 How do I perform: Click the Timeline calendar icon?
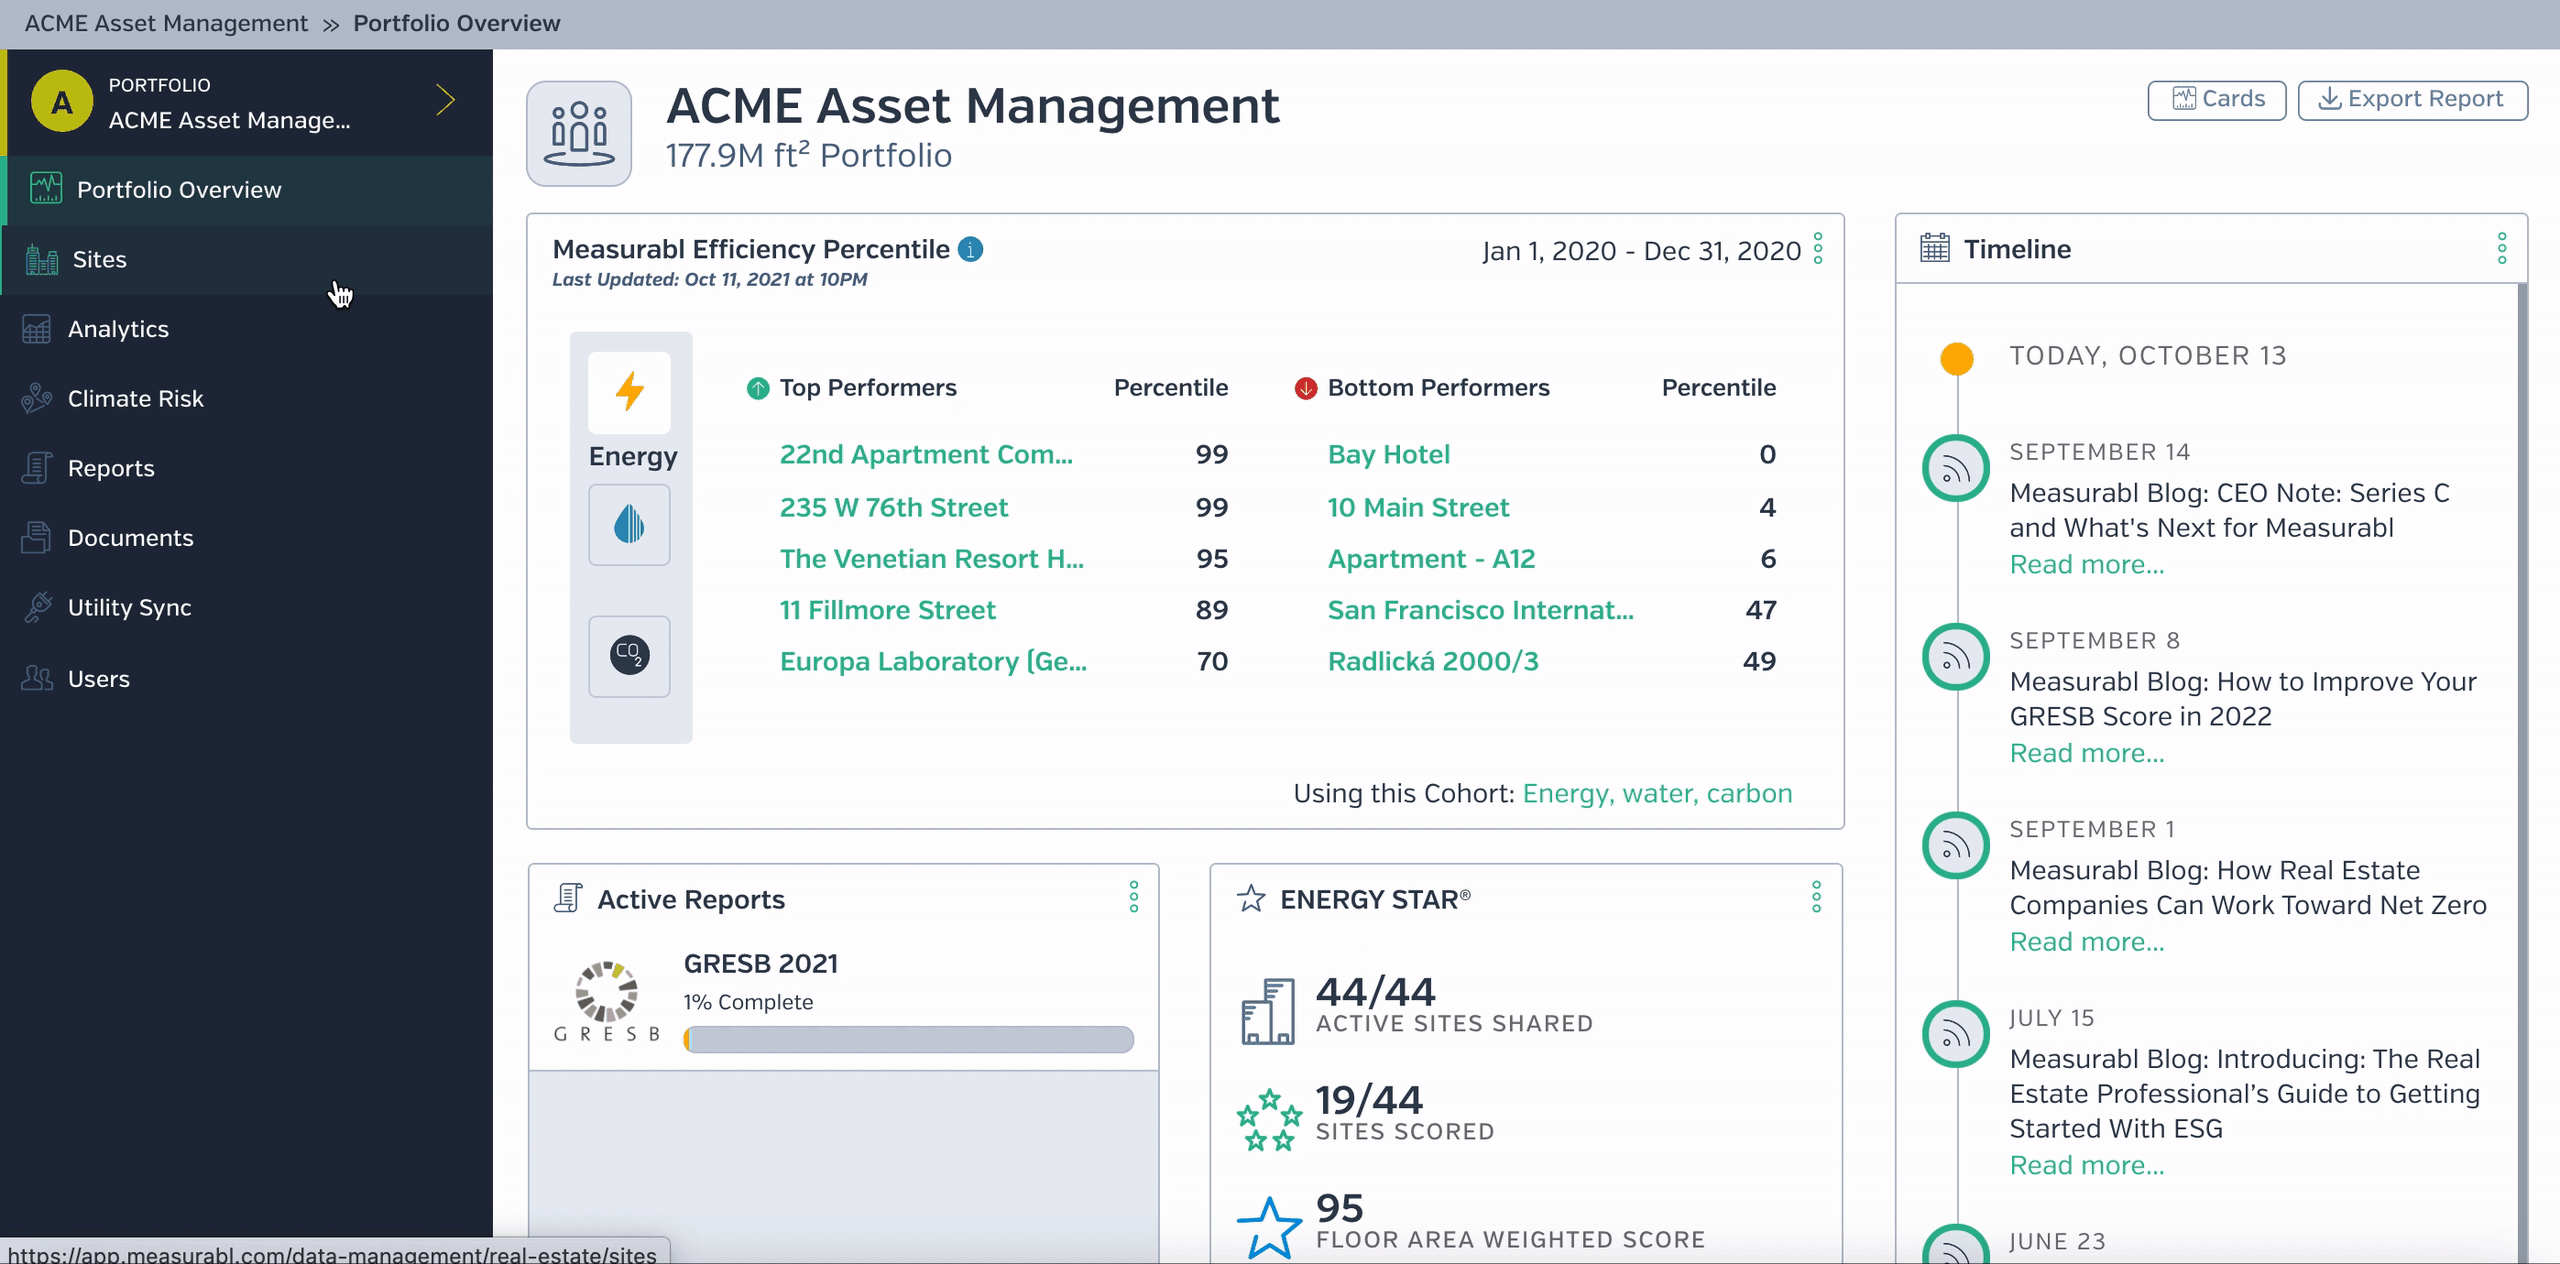(1935, 248)
